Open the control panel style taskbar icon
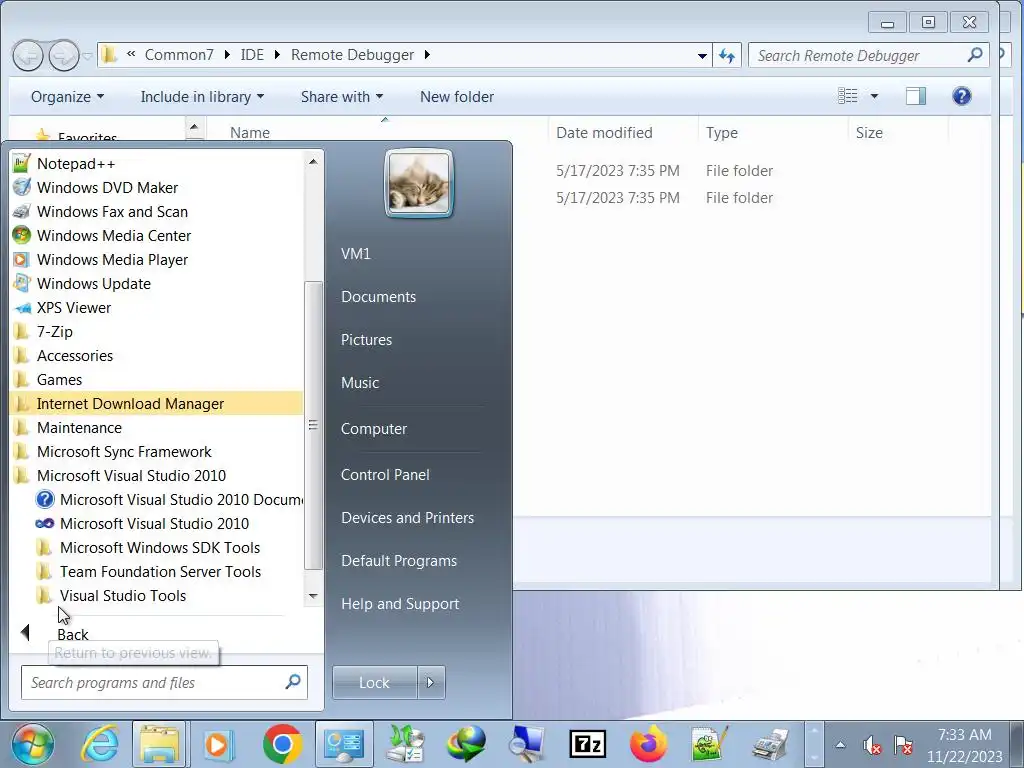Viewport: 1024px width, 768px height. point(344,744)
